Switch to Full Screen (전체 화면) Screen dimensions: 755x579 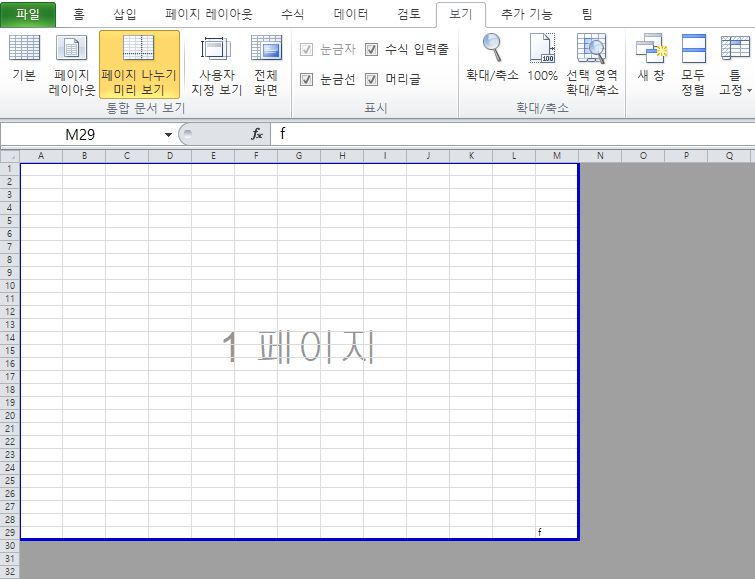click(266, 64)
